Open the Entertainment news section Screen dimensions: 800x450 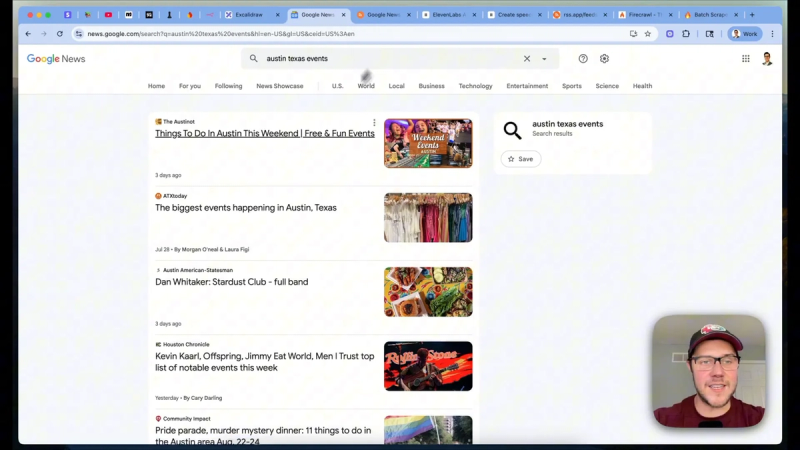[527, 86]
